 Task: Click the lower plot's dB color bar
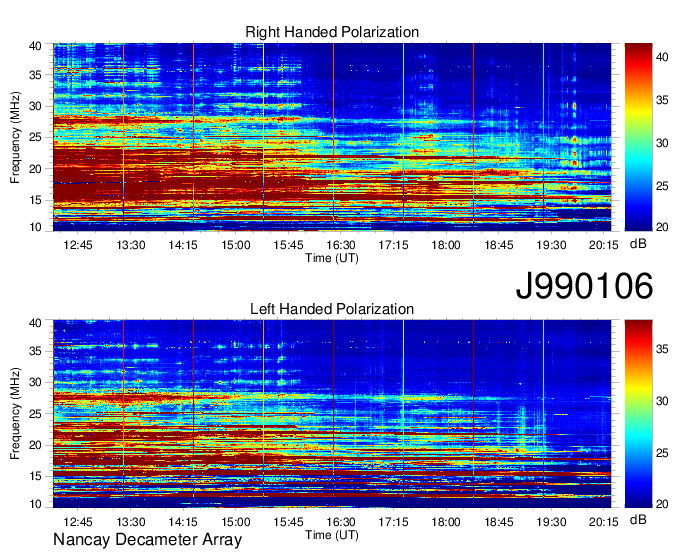(638, 414)
